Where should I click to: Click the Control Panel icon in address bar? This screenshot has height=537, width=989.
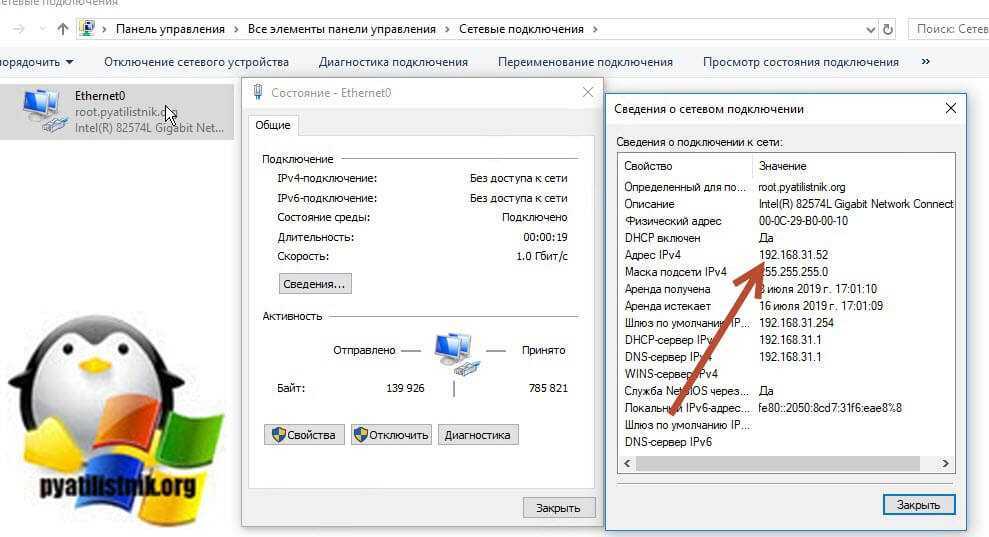pyautogui.click(x=87, y=28)
